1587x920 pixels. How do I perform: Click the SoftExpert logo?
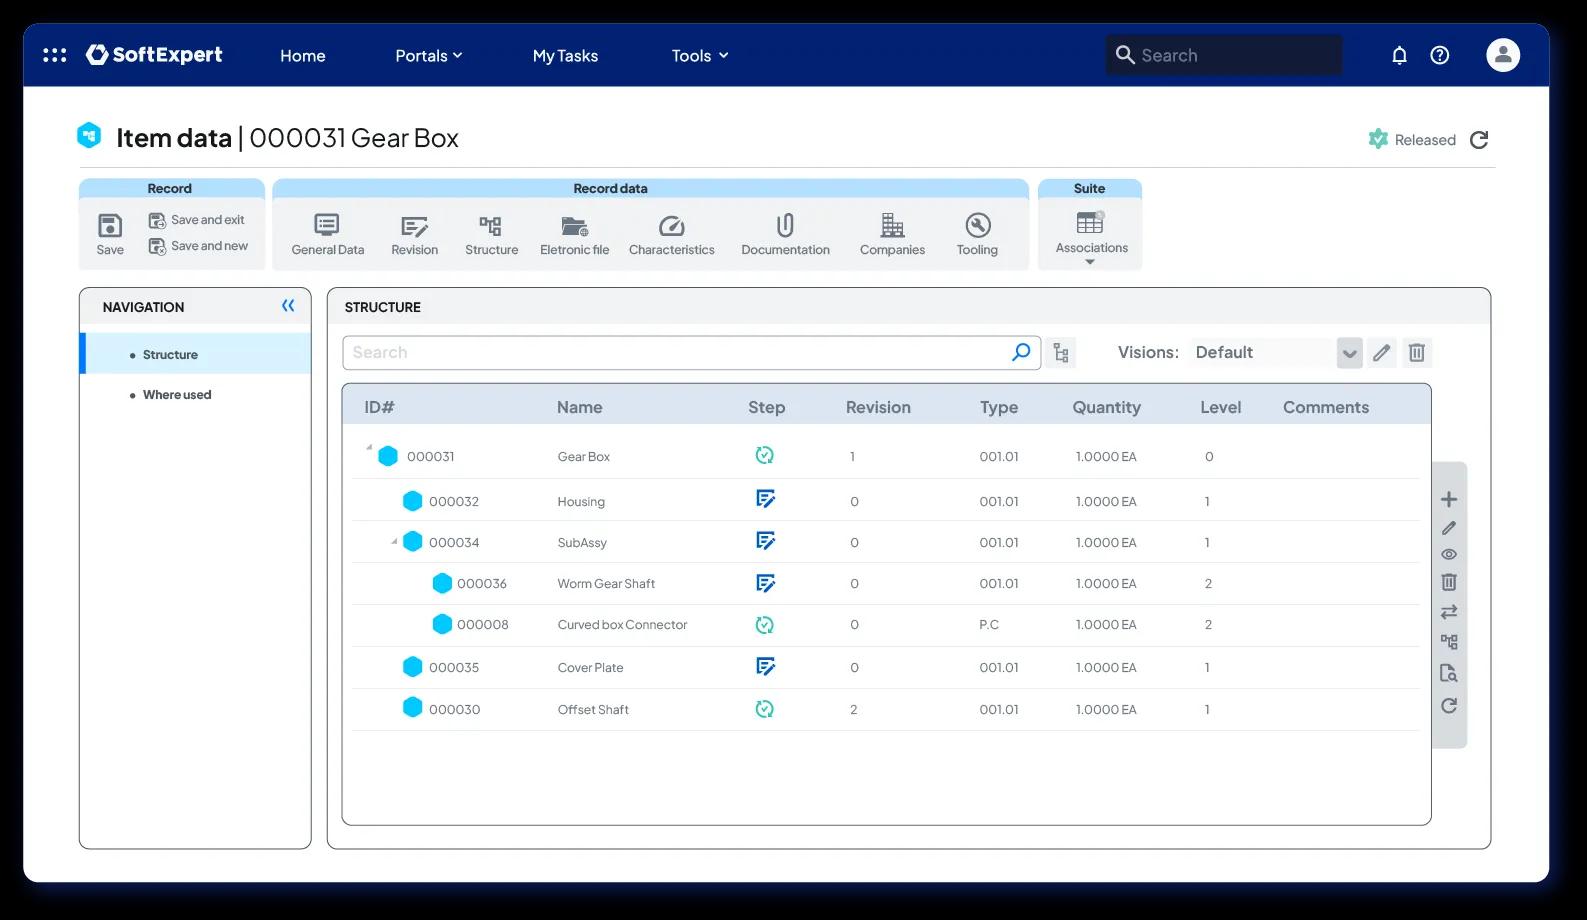coord(155,55)
